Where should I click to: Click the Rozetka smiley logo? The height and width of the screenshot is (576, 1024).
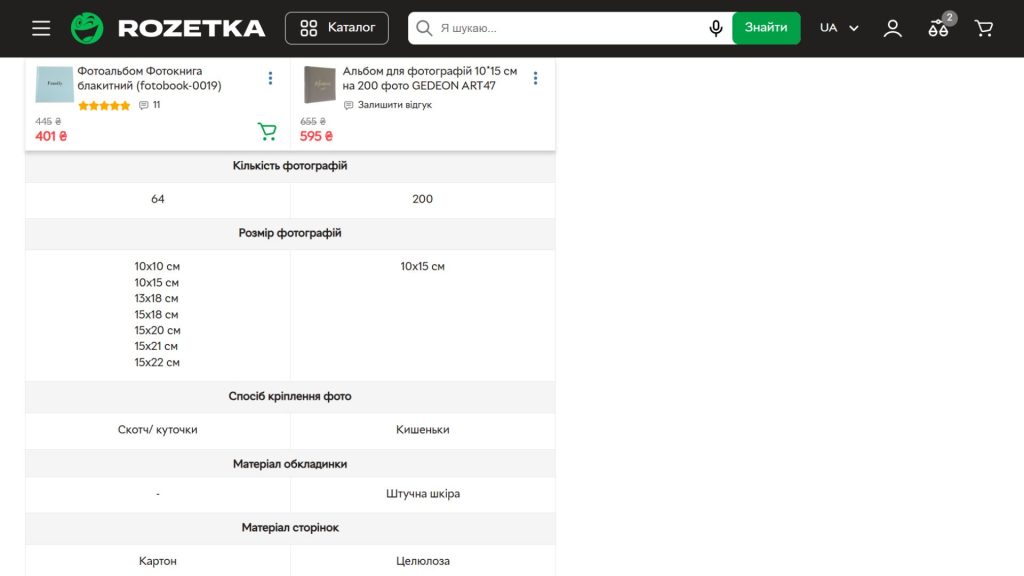pyautogui.click(x=87, y=28)
